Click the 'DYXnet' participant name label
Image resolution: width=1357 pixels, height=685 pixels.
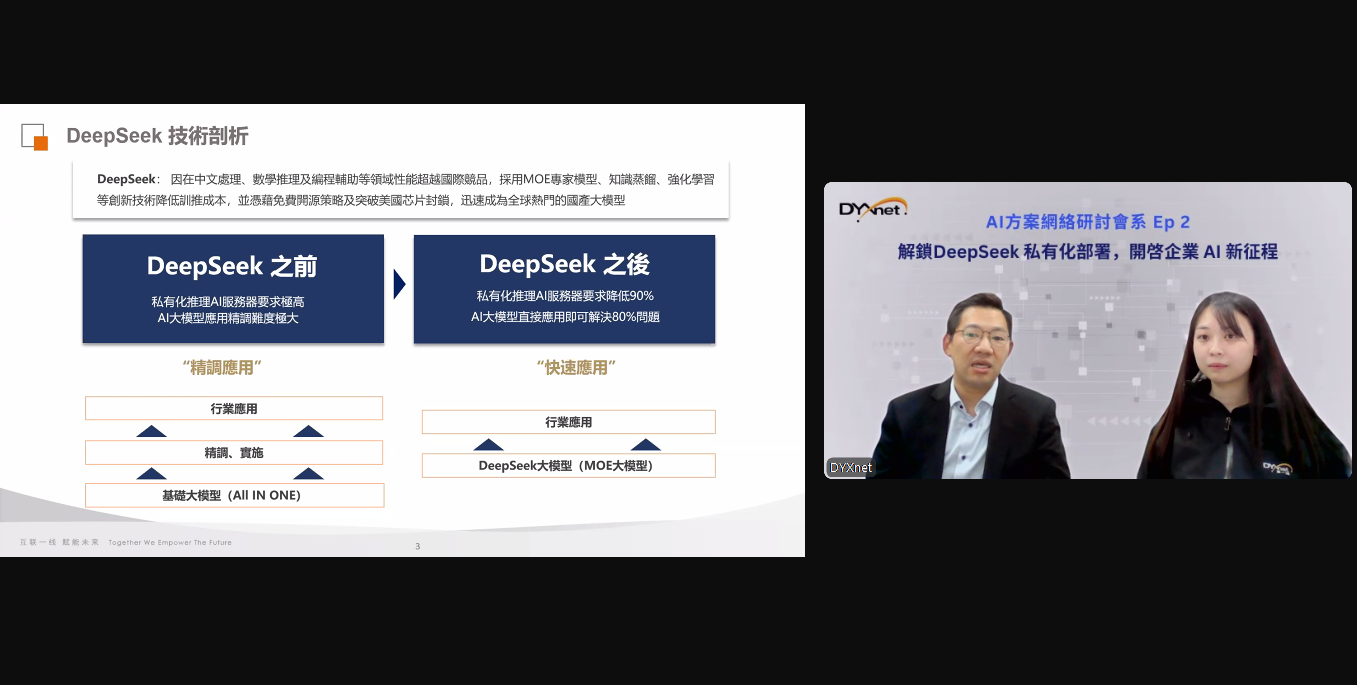(x=850, y=468)
